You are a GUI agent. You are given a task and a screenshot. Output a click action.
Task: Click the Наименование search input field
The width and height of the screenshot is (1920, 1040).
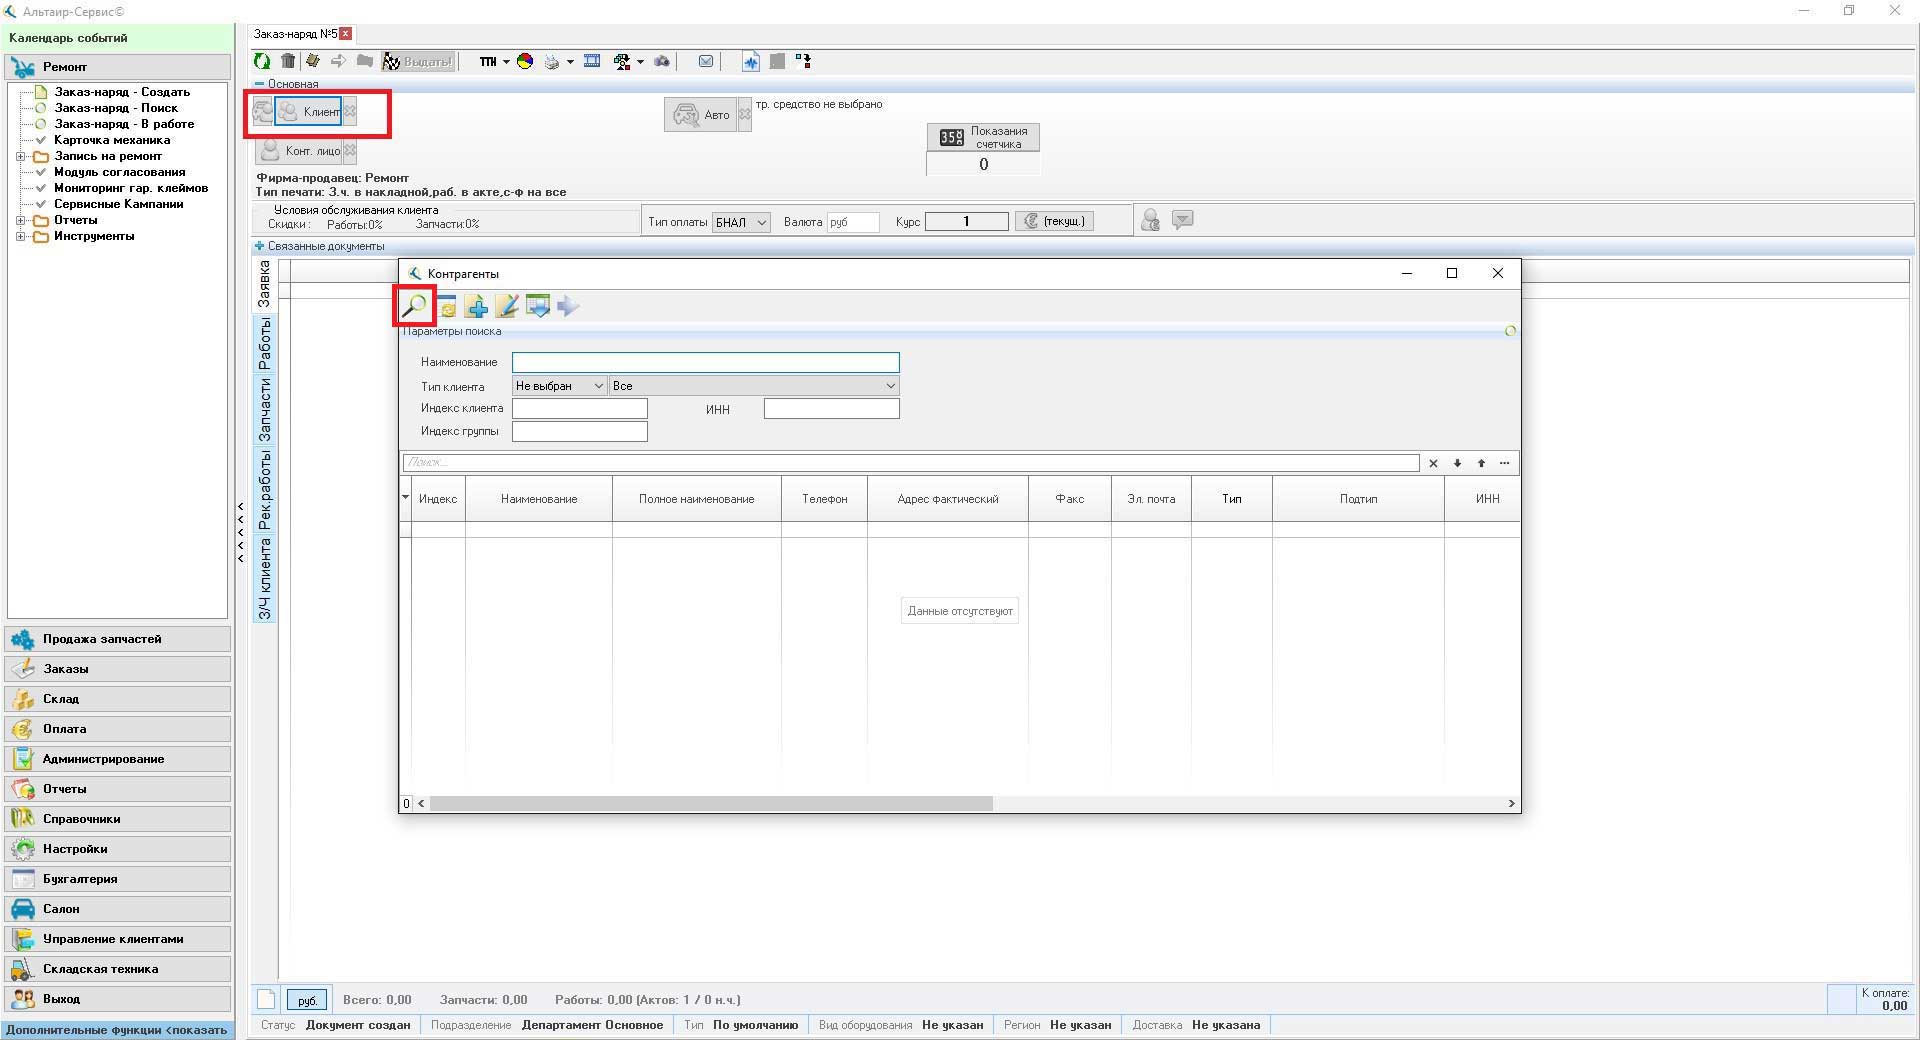click(705, 362)
